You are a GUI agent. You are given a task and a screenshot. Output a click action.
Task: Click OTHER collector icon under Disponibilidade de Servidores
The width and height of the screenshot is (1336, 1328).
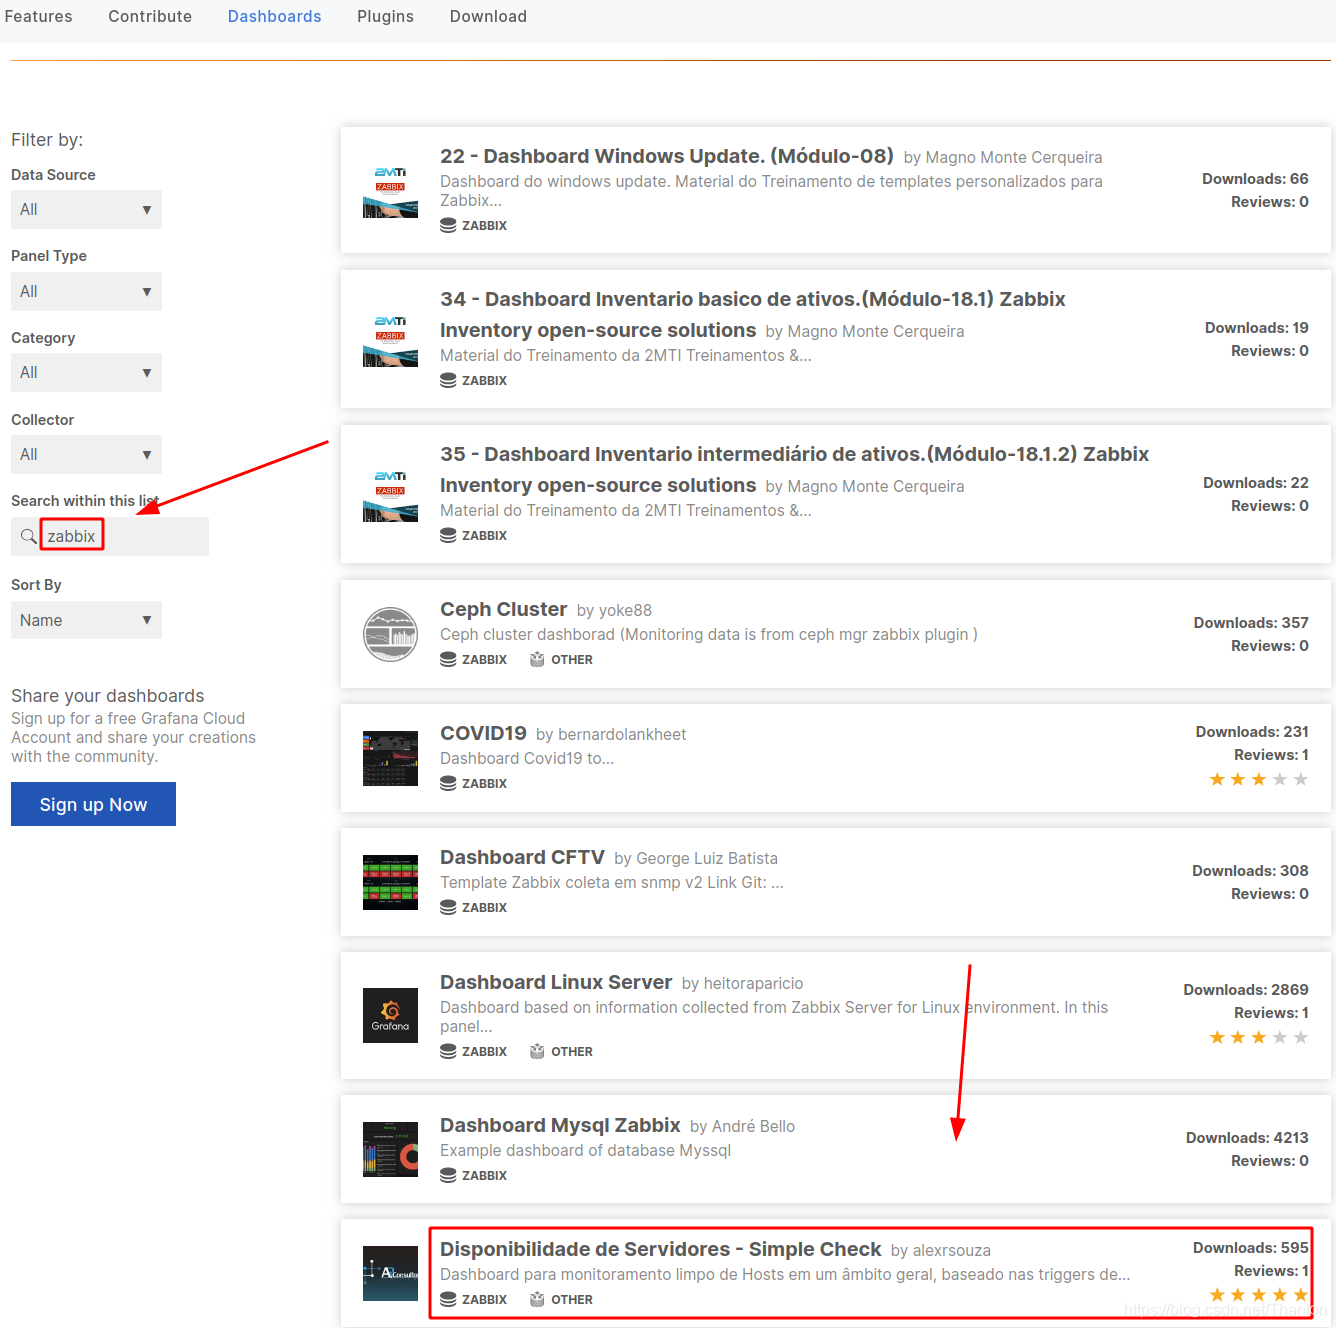coord(537,1299)
